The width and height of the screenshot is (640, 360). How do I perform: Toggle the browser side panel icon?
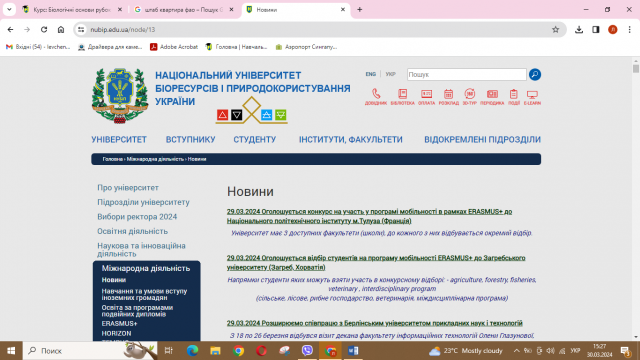pos(596,29)
